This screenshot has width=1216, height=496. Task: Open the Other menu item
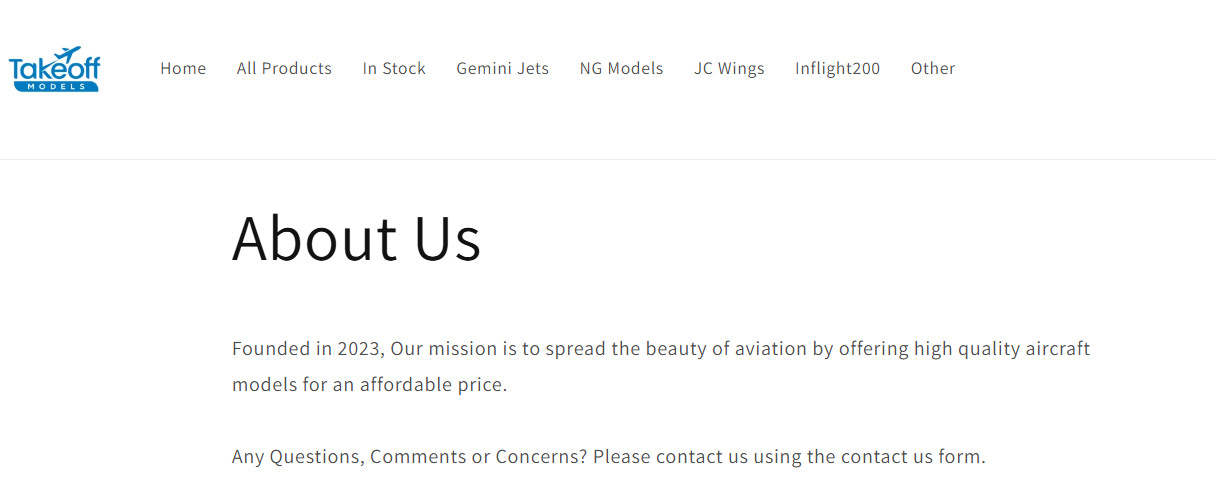click(933, 68)
